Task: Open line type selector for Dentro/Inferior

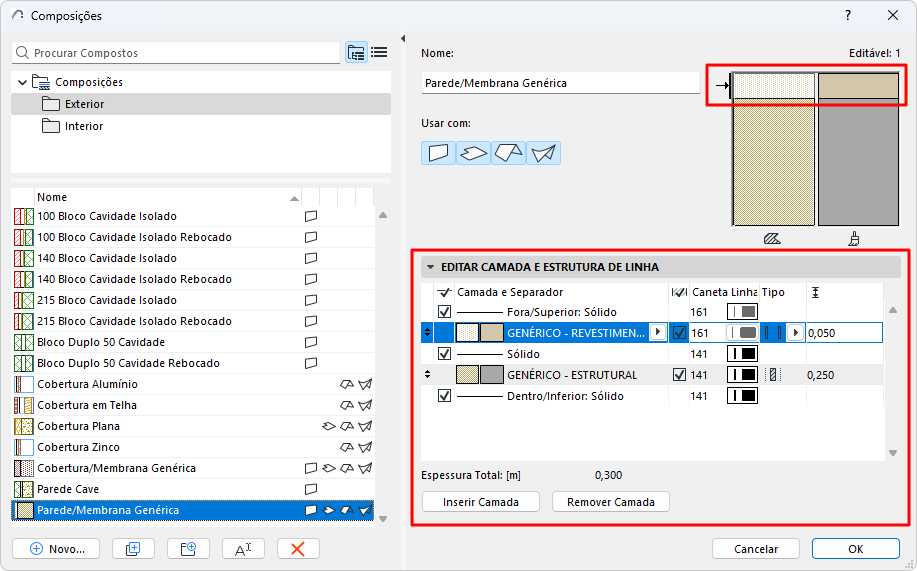Action: pos(742,396)
